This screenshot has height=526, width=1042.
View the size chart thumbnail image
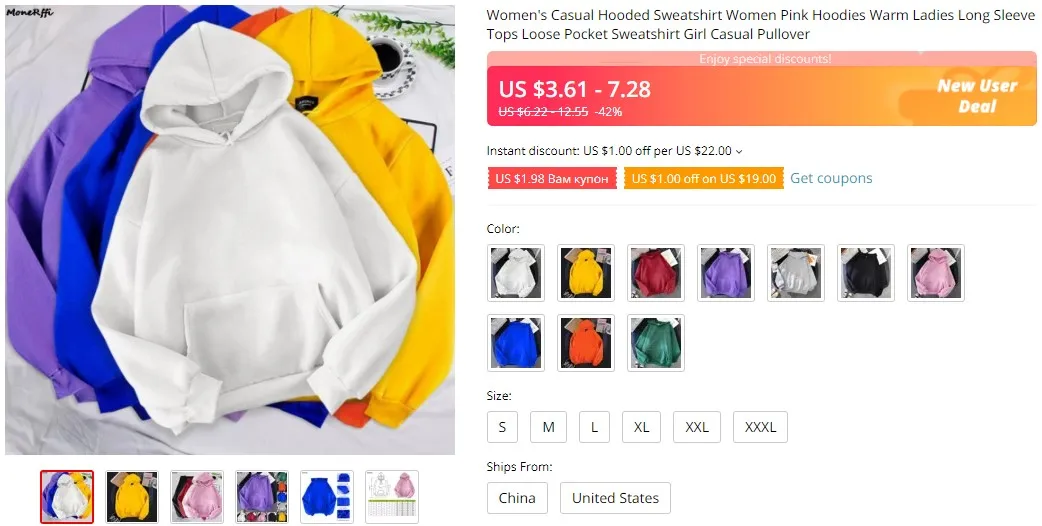point(392,497)
